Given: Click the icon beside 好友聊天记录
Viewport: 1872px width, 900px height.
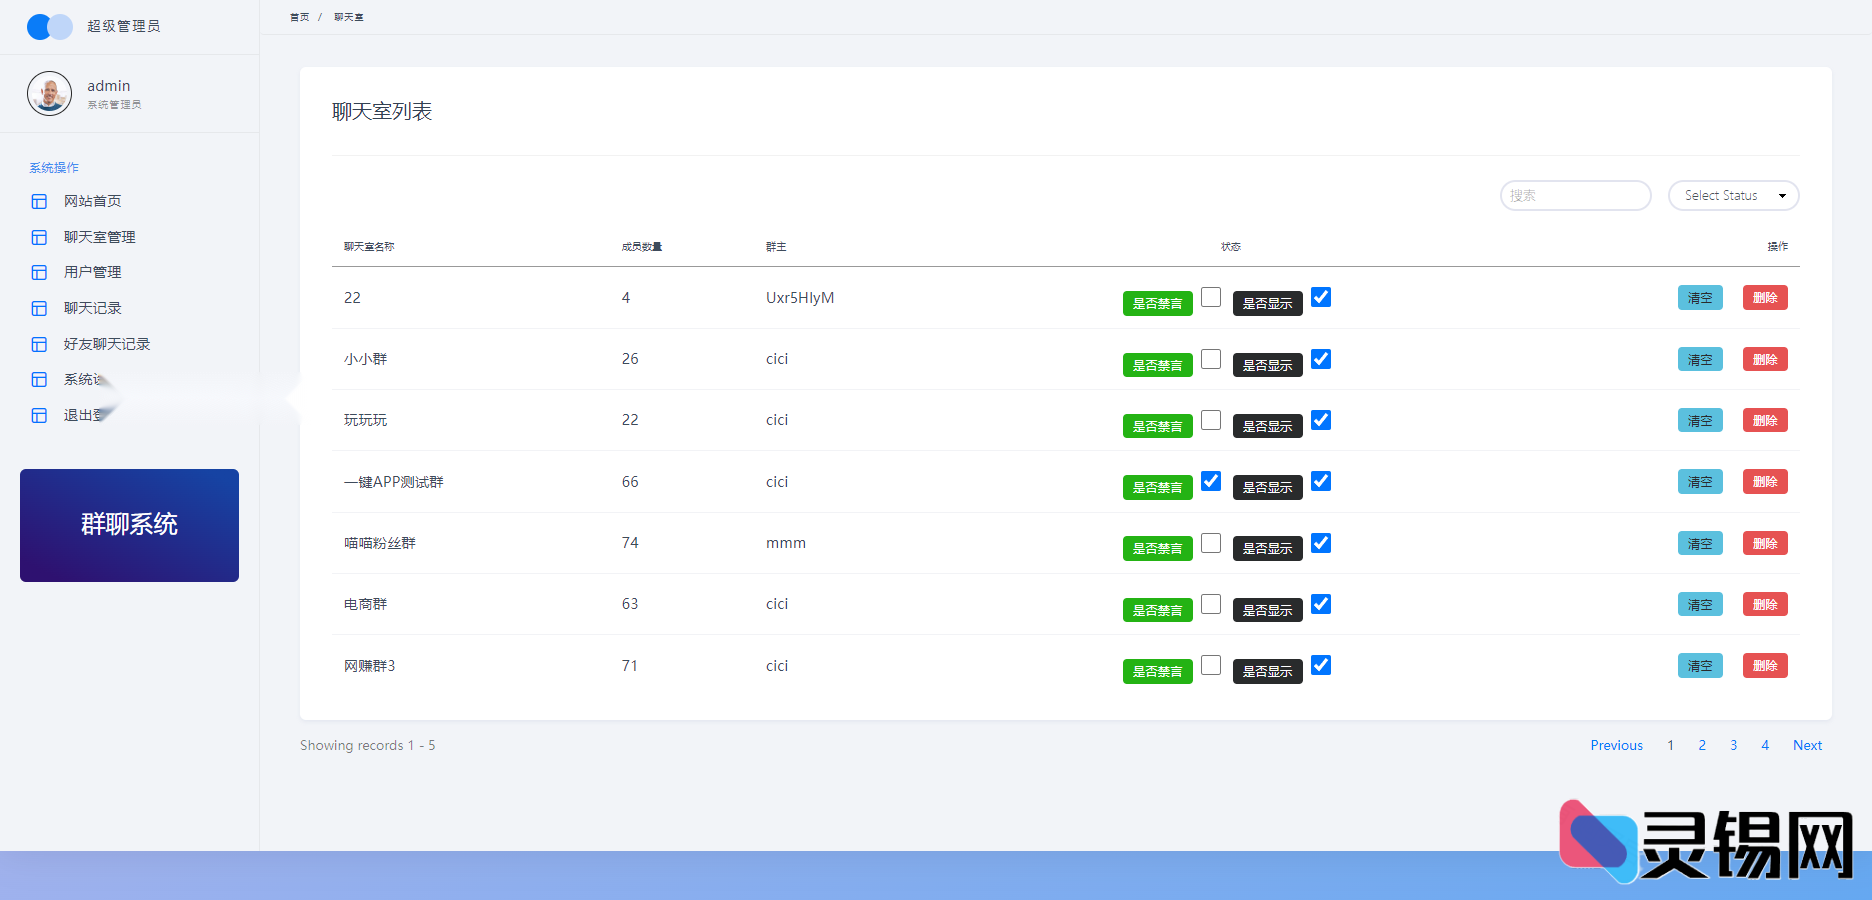Looking at the screenshot, I should tap(39, 345).
